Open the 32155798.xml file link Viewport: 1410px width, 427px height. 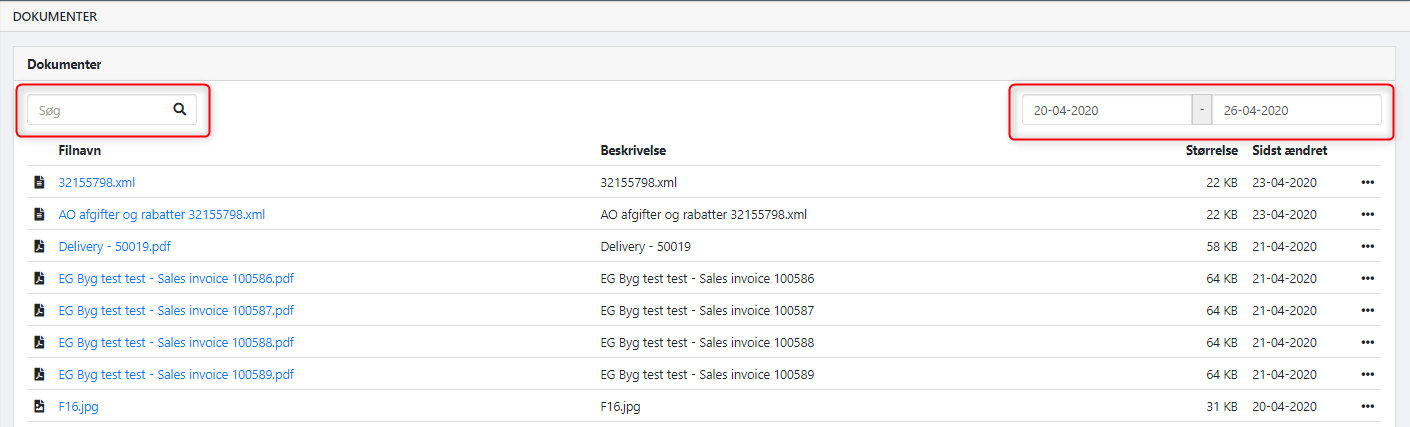97,183
